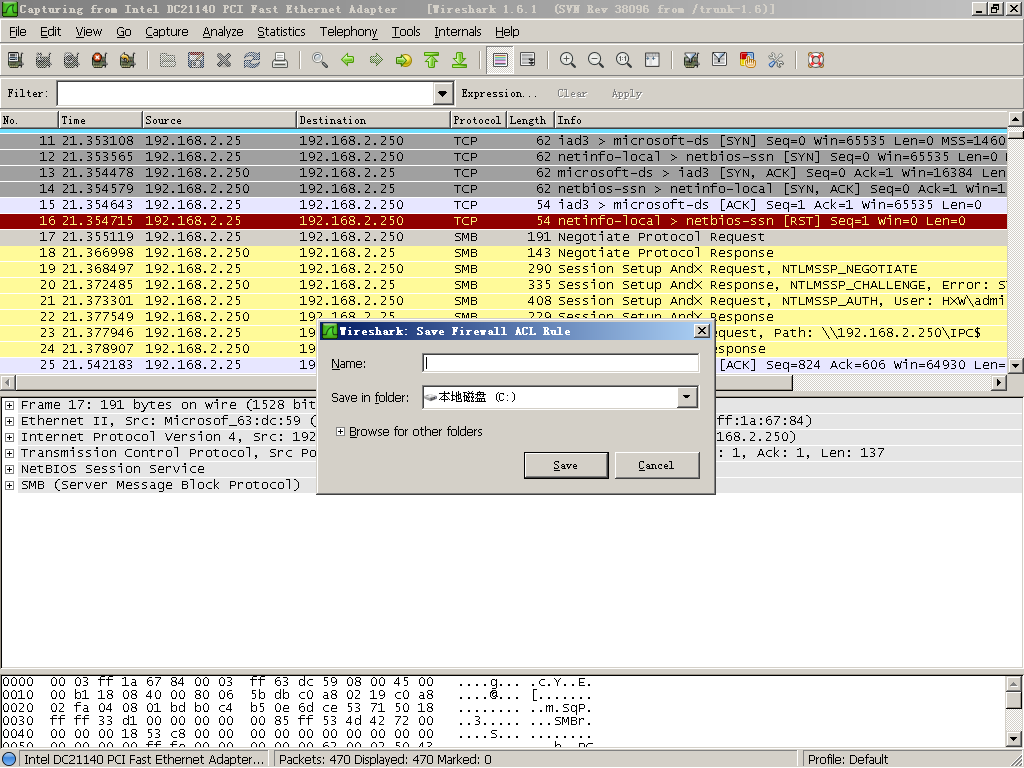Edit display filter icon
Image resolution: width=1024 pixels, height=768 pixels.
pos(720,60)
